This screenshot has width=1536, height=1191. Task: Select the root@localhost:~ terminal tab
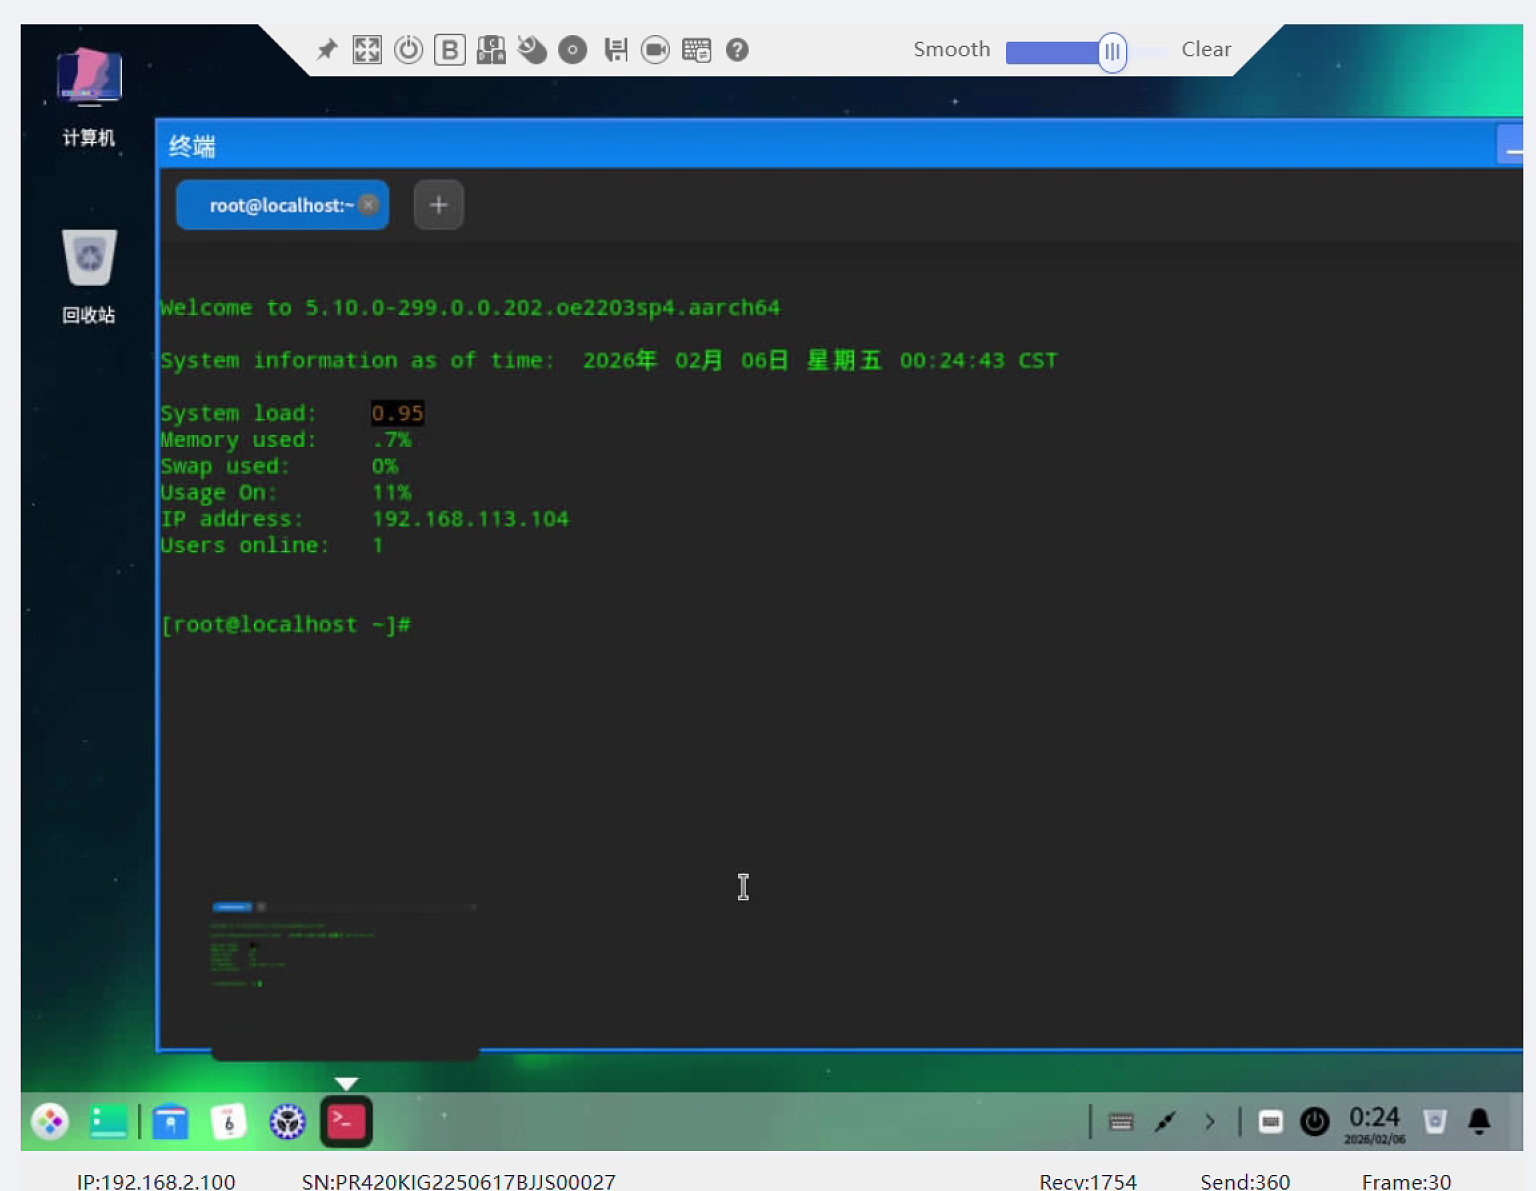pos(282,205)
